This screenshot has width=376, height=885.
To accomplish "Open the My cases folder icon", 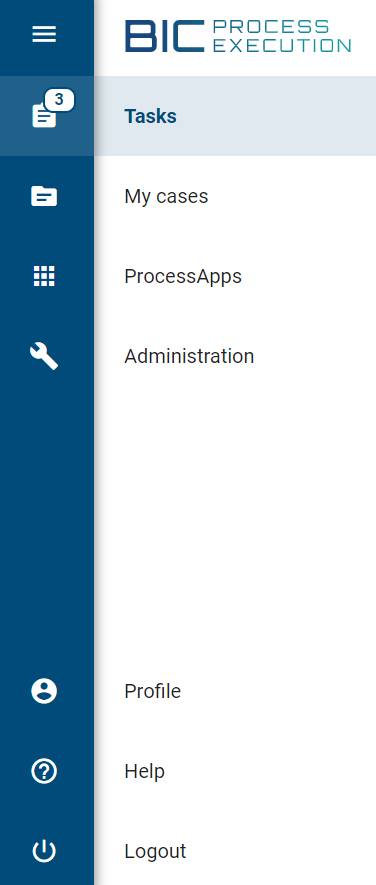I will click(44, 196).
